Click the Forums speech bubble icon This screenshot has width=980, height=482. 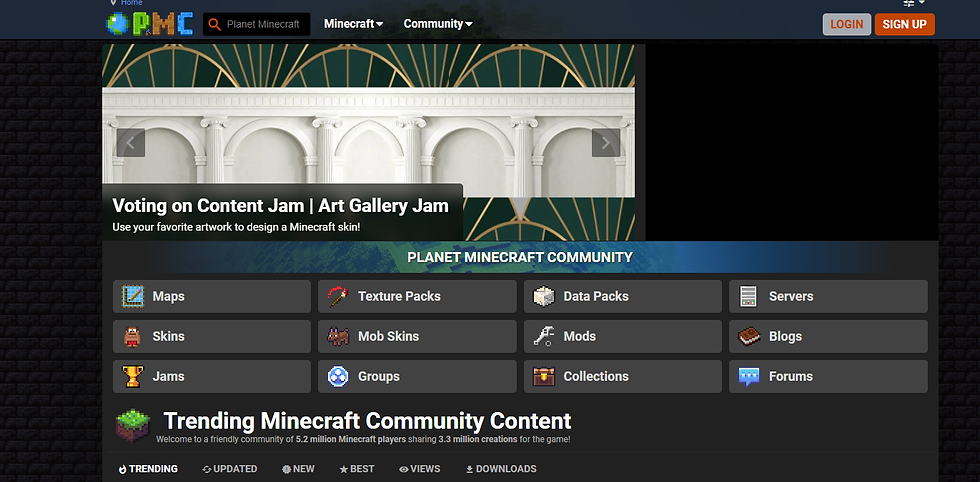(749, 376)
